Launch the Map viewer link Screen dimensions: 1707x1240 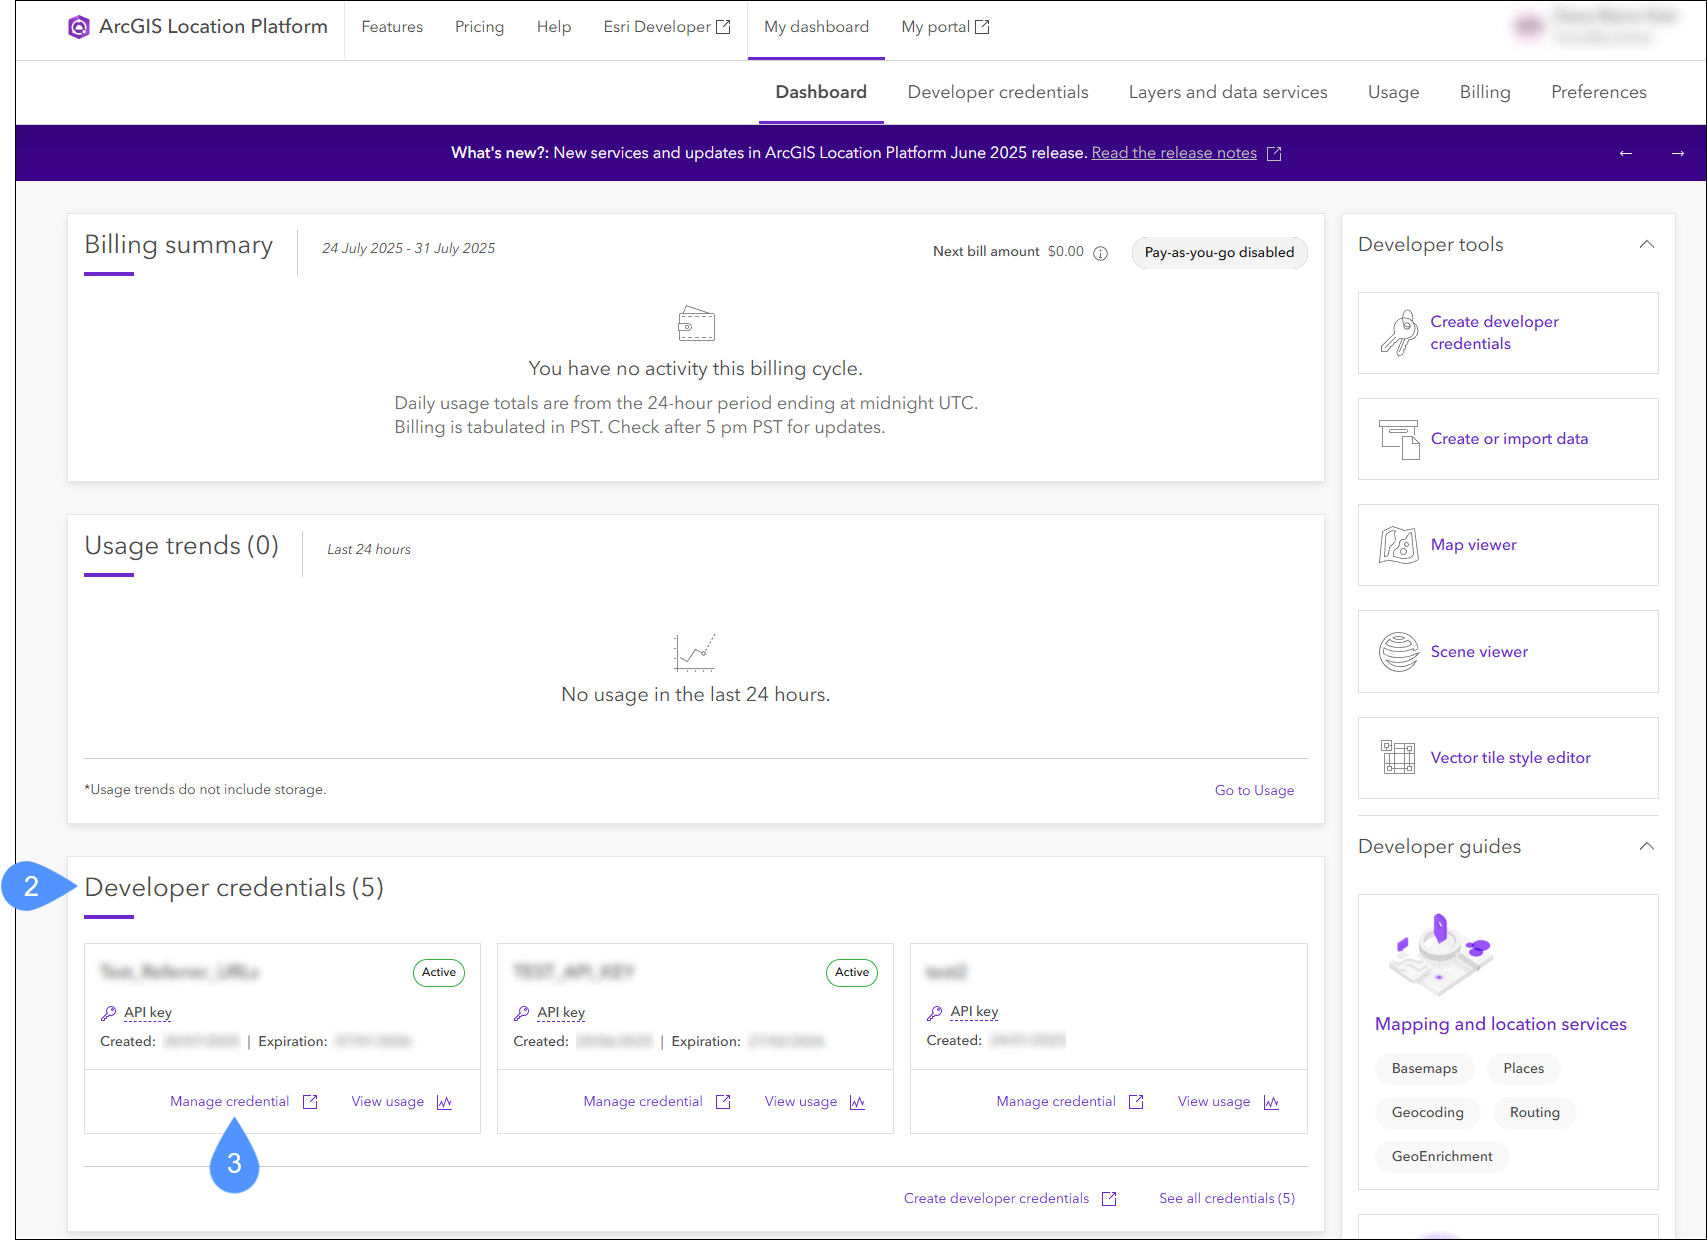pos(1473,545)
